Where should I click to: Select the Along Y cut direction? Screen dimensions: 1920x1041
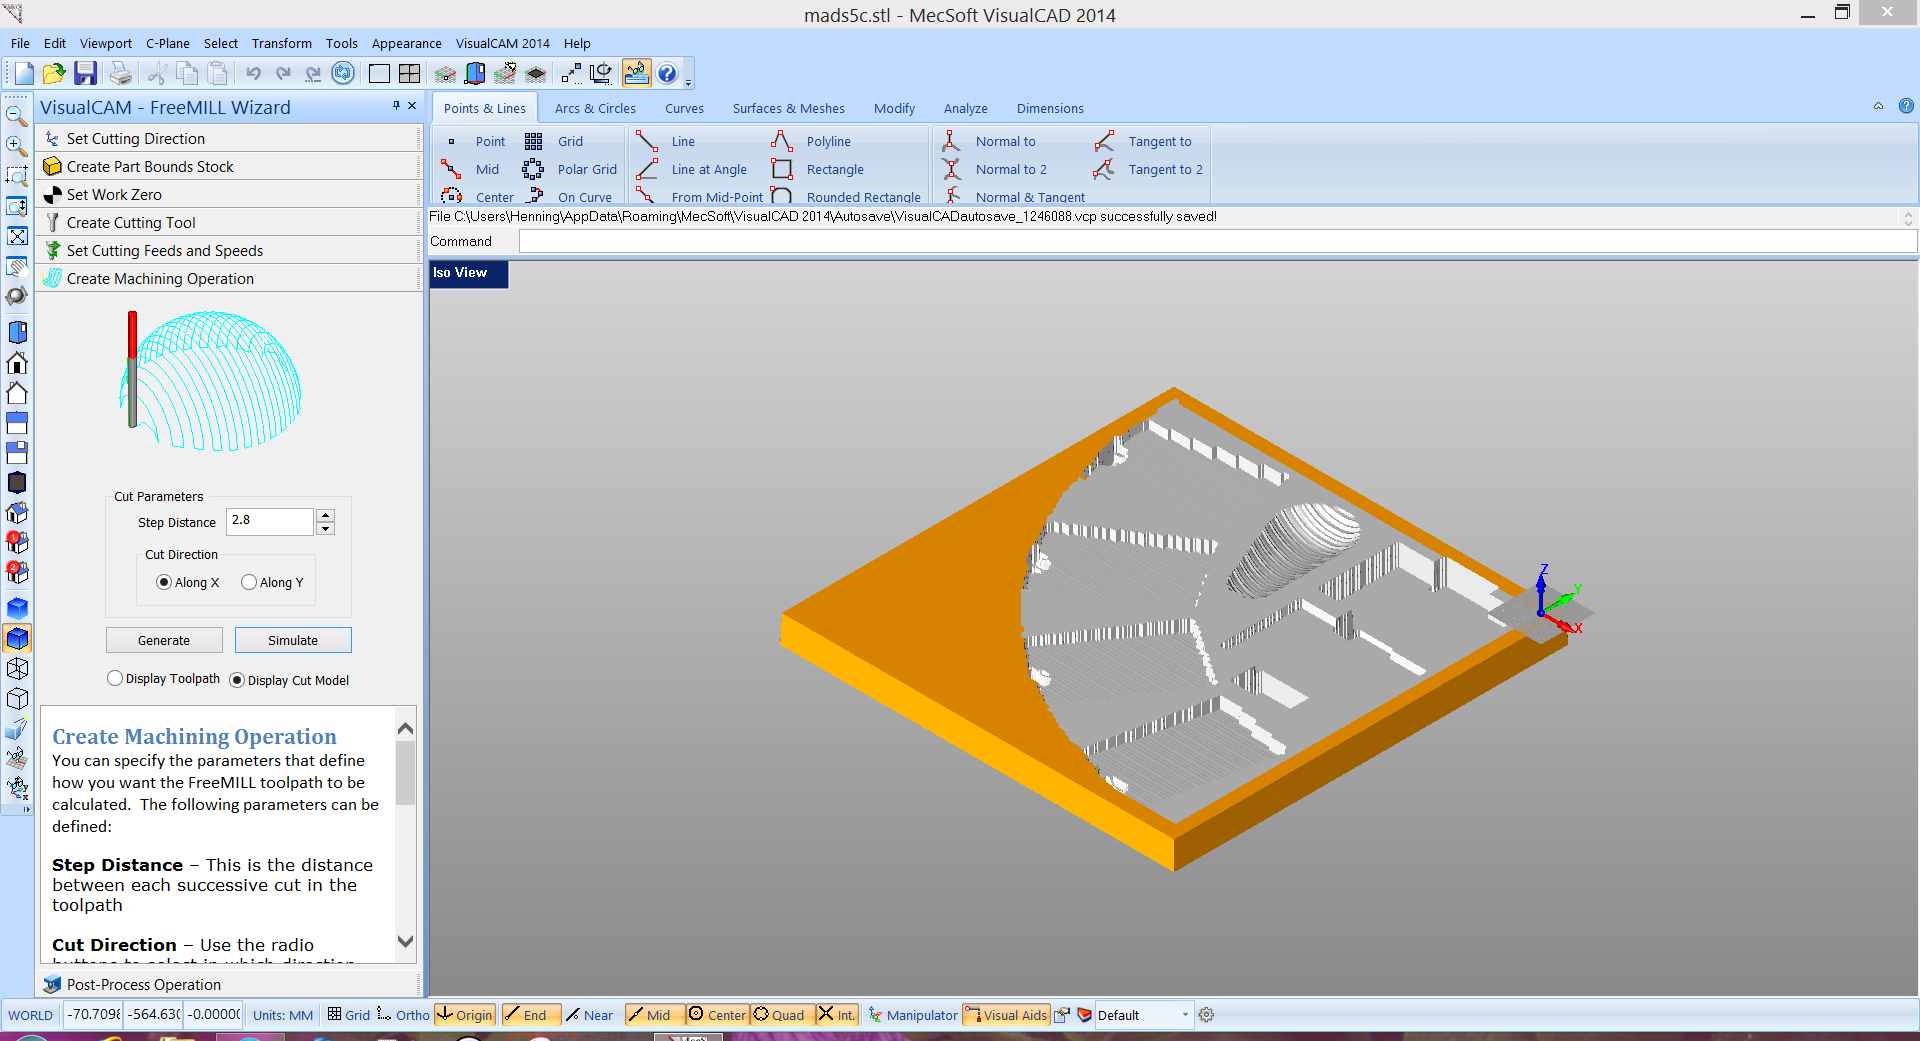click(249, 582)
